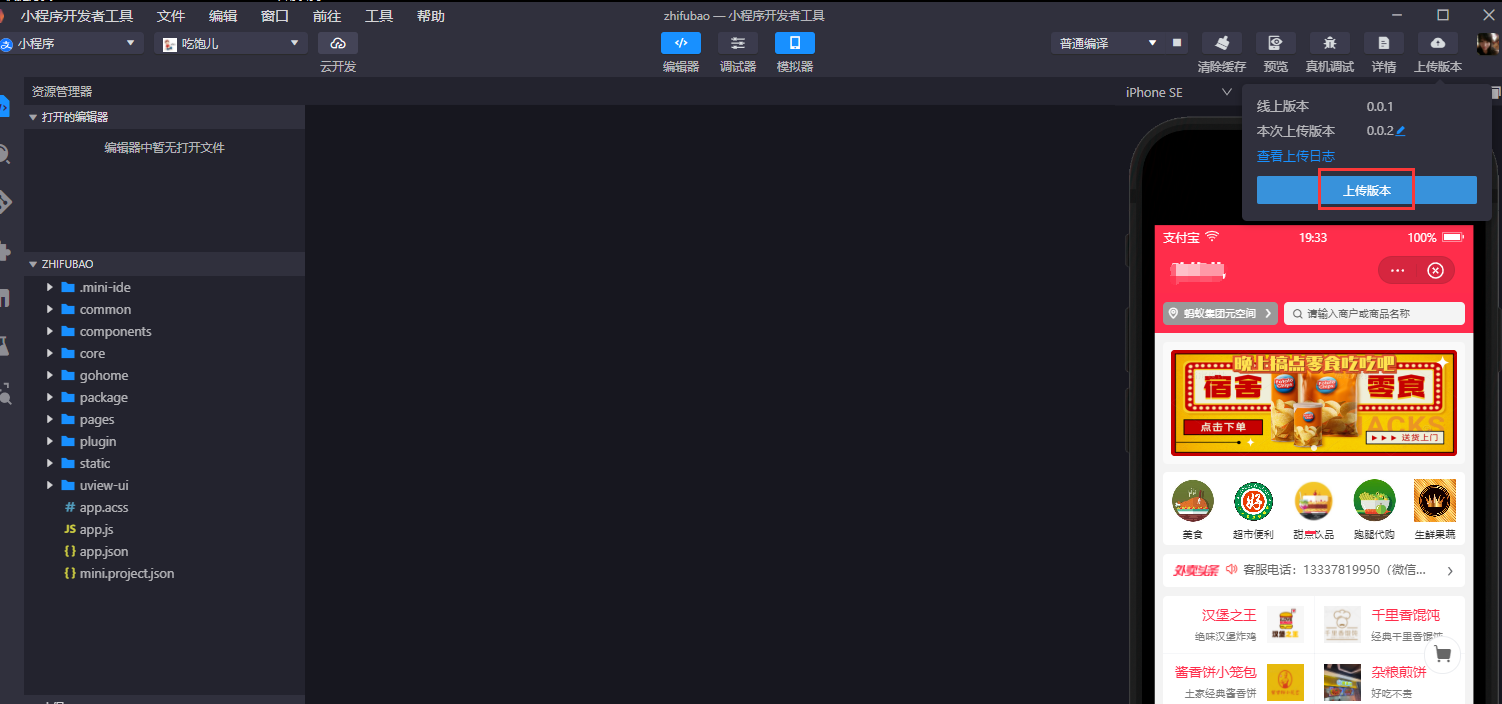
Task: Close the mini program with the X icon
Action: (x=1435, y=271)
